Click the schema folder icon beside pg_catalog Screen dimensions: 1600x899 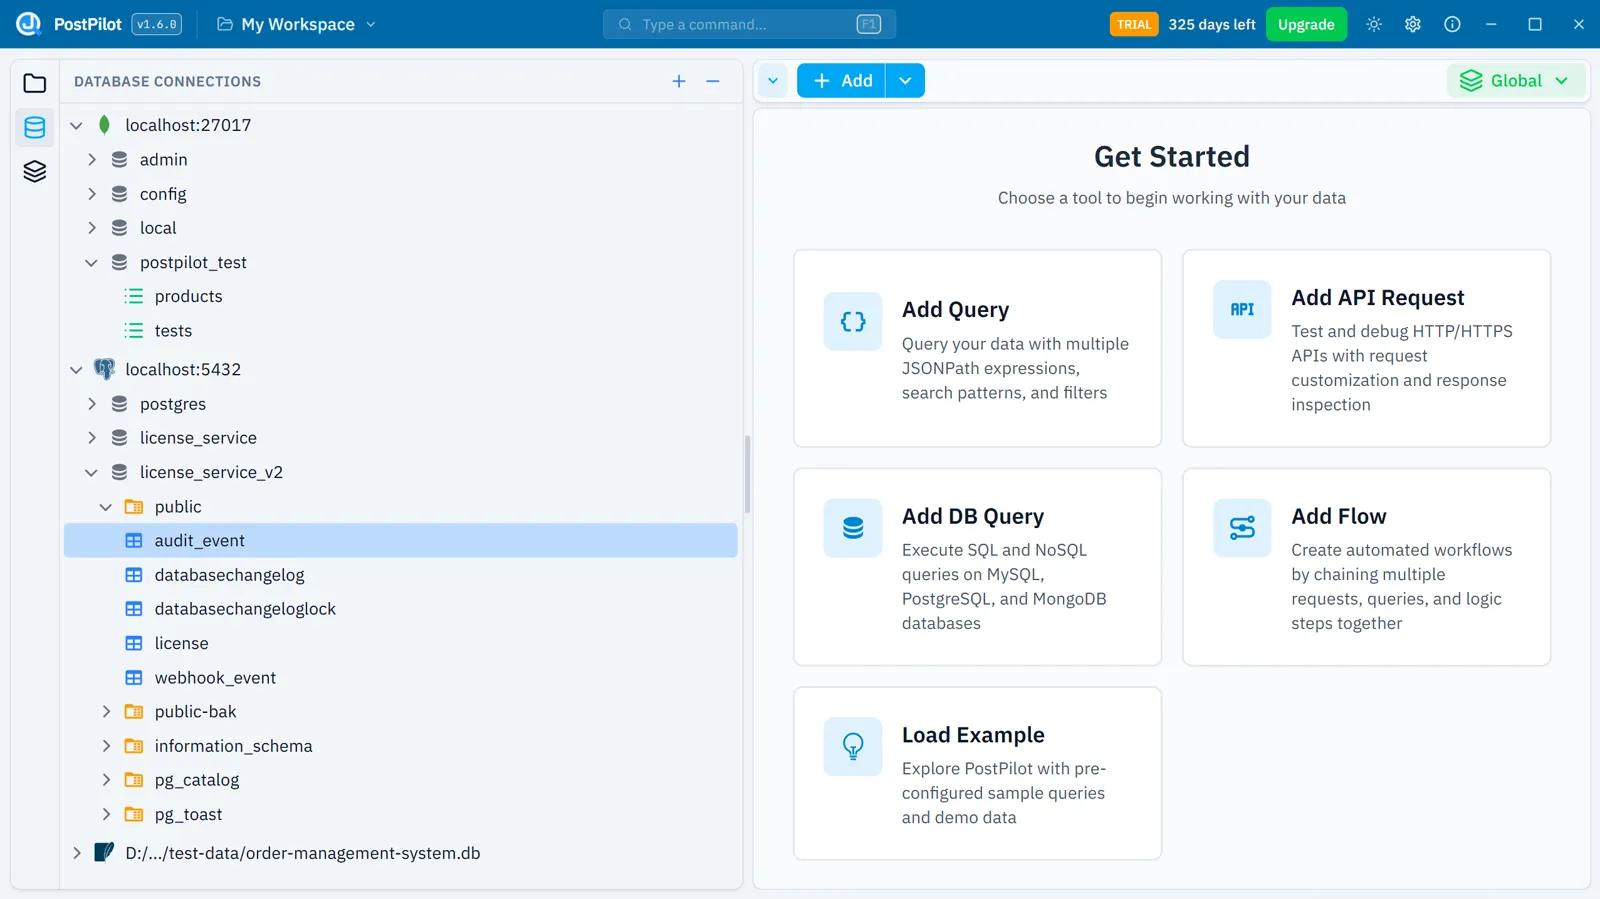134,780
